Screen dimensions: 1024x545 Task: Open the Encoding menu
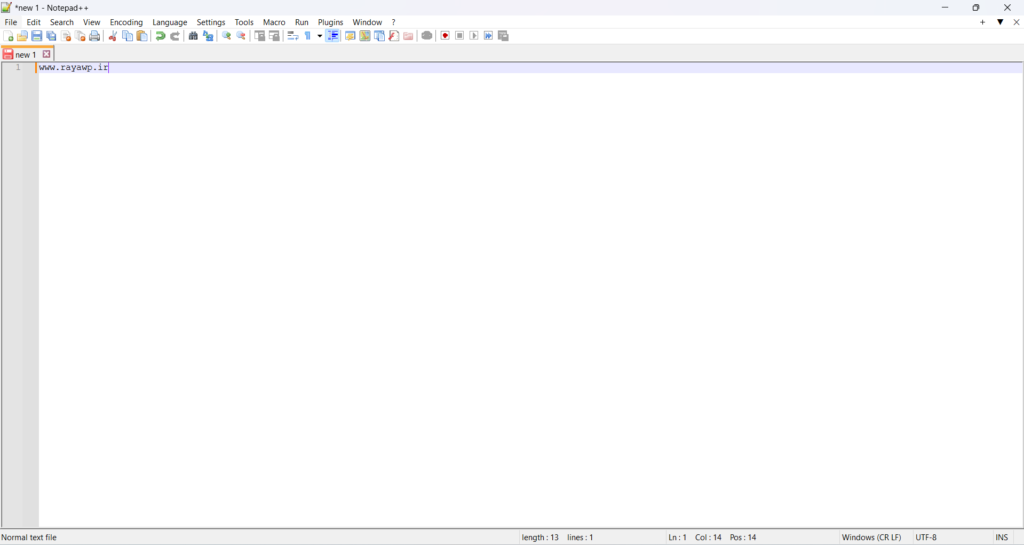coord(126,22)
